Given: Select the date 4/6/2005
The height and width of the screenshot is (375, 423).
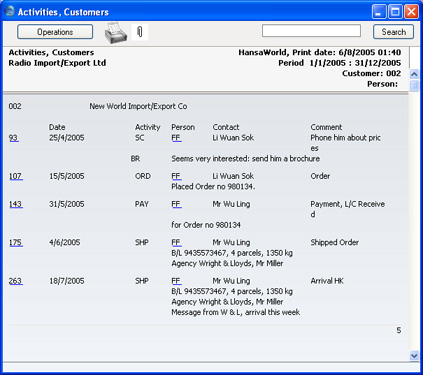Looking at the screenshot, I should coord(64,242).
